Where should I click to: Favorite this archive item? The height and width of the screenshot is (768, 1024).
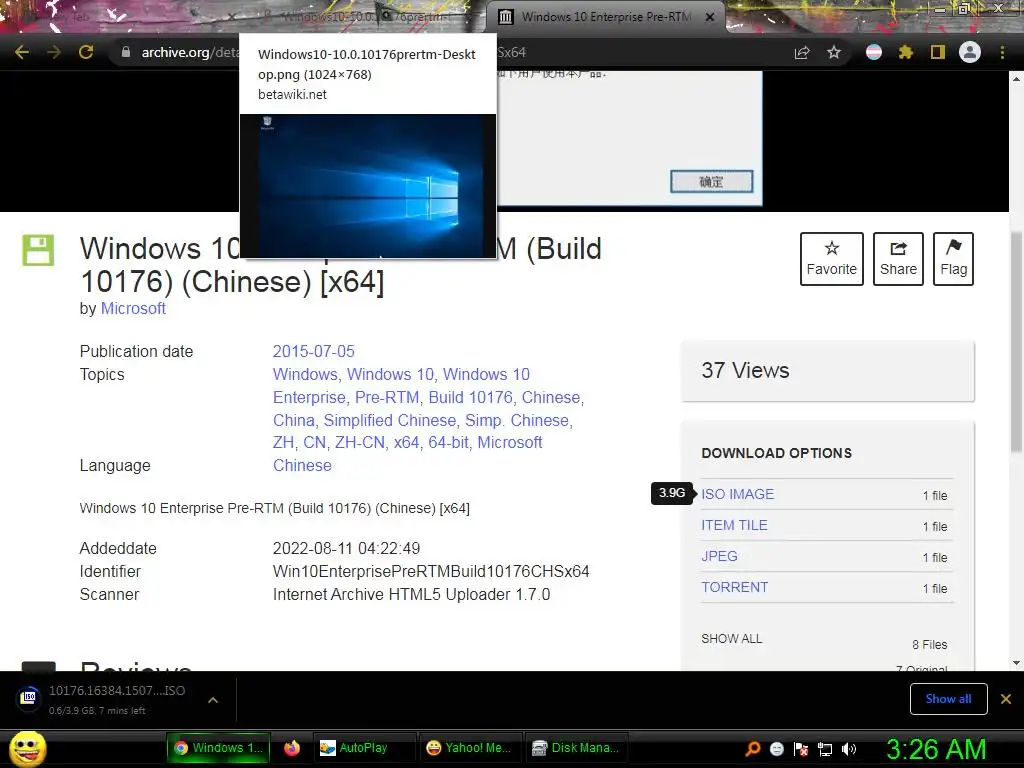(831, 259)
